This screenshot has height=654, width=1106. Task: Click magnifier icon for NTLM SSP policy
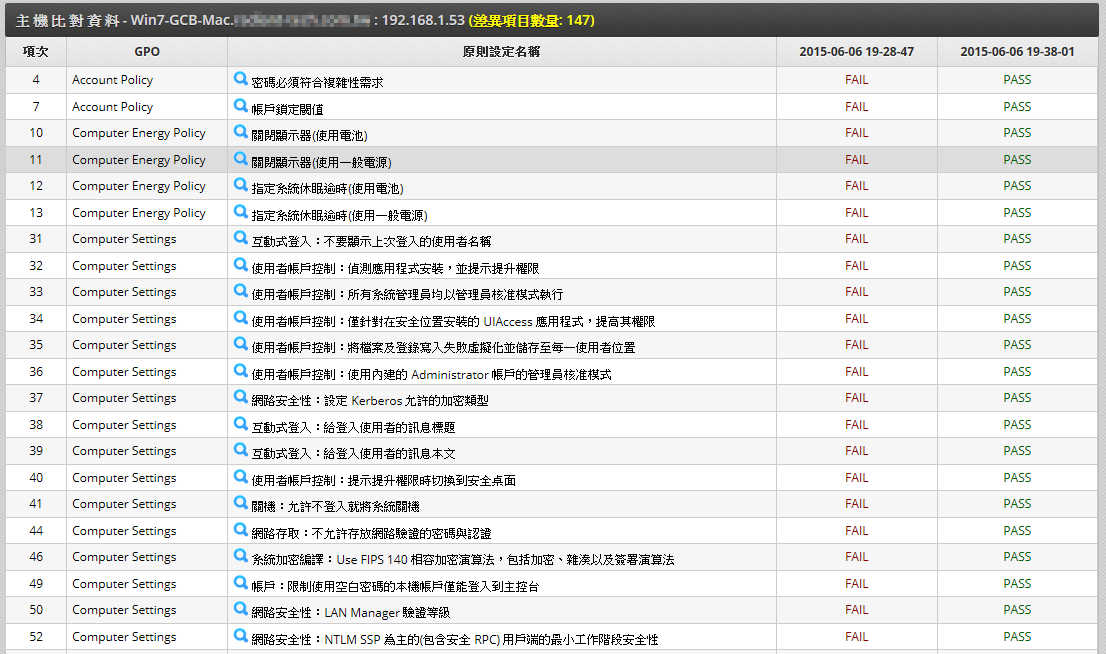coord(240,636)
